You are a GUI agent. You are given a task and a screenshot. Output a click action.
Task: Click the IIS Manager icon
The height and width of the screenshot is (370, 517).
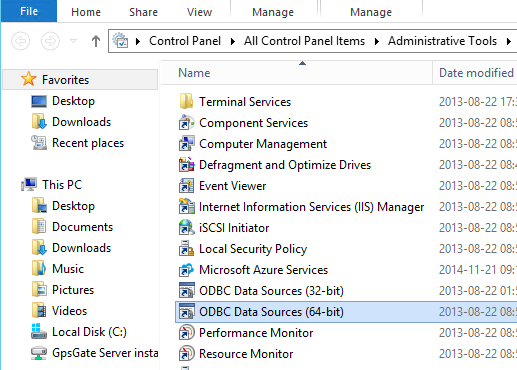[x=186, y=206]
